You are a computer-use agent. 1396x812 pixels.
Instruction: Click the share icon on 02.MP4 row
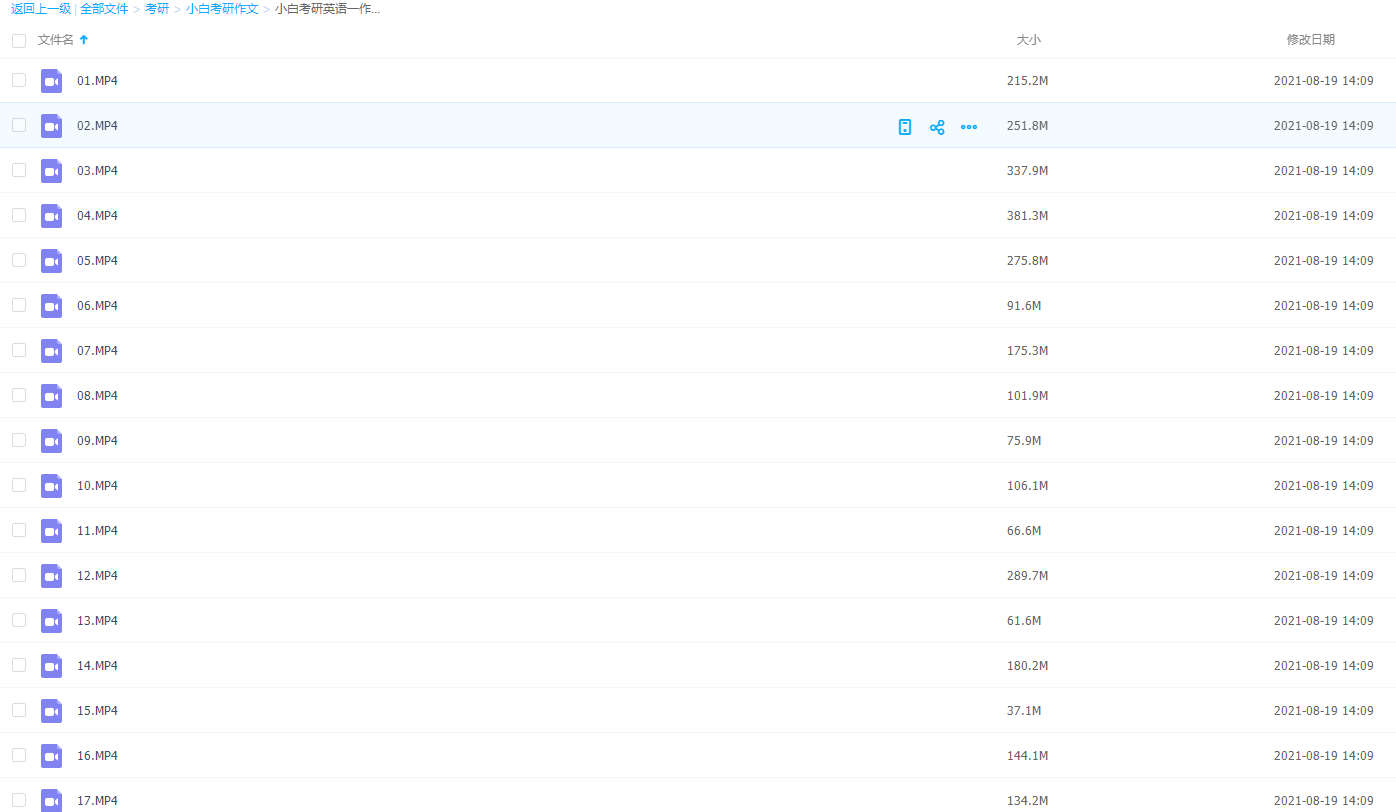[x=937, y=127]
